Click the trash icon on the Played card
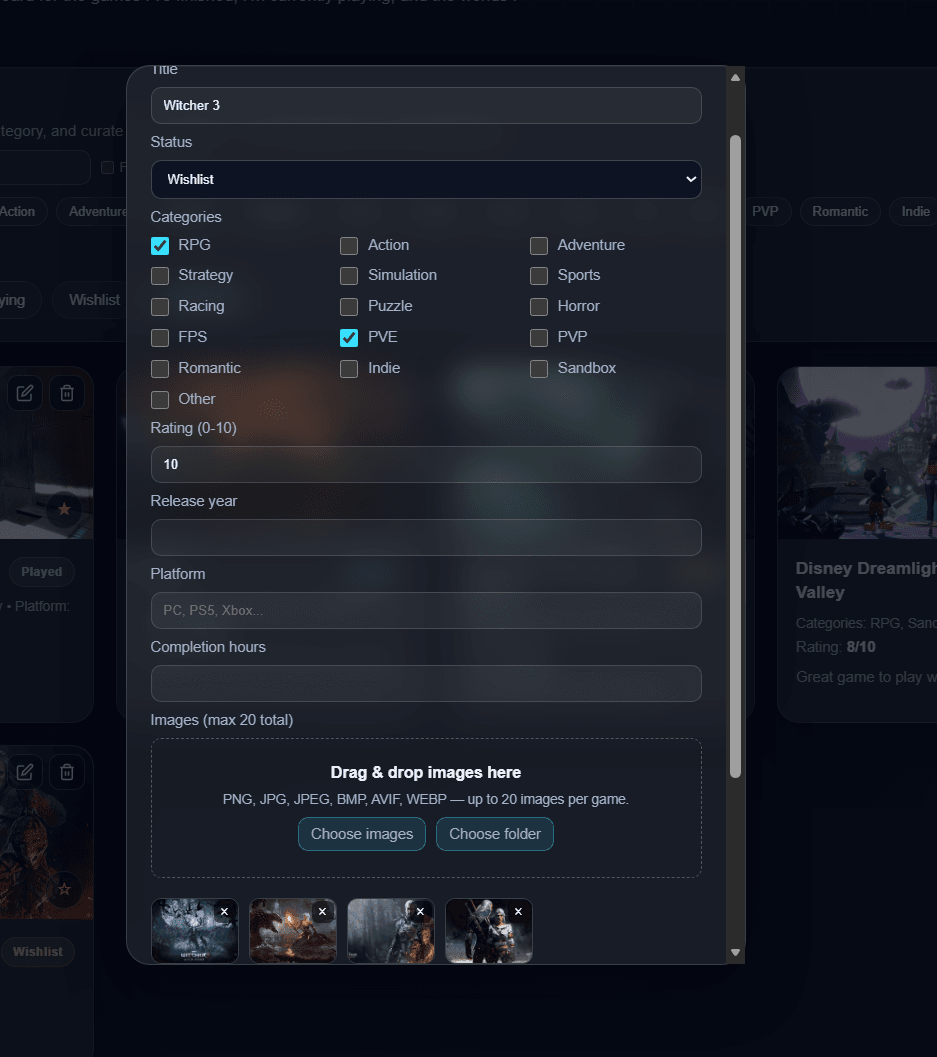The height and width of the screenshot is (1057, 937). click(67, 393)
